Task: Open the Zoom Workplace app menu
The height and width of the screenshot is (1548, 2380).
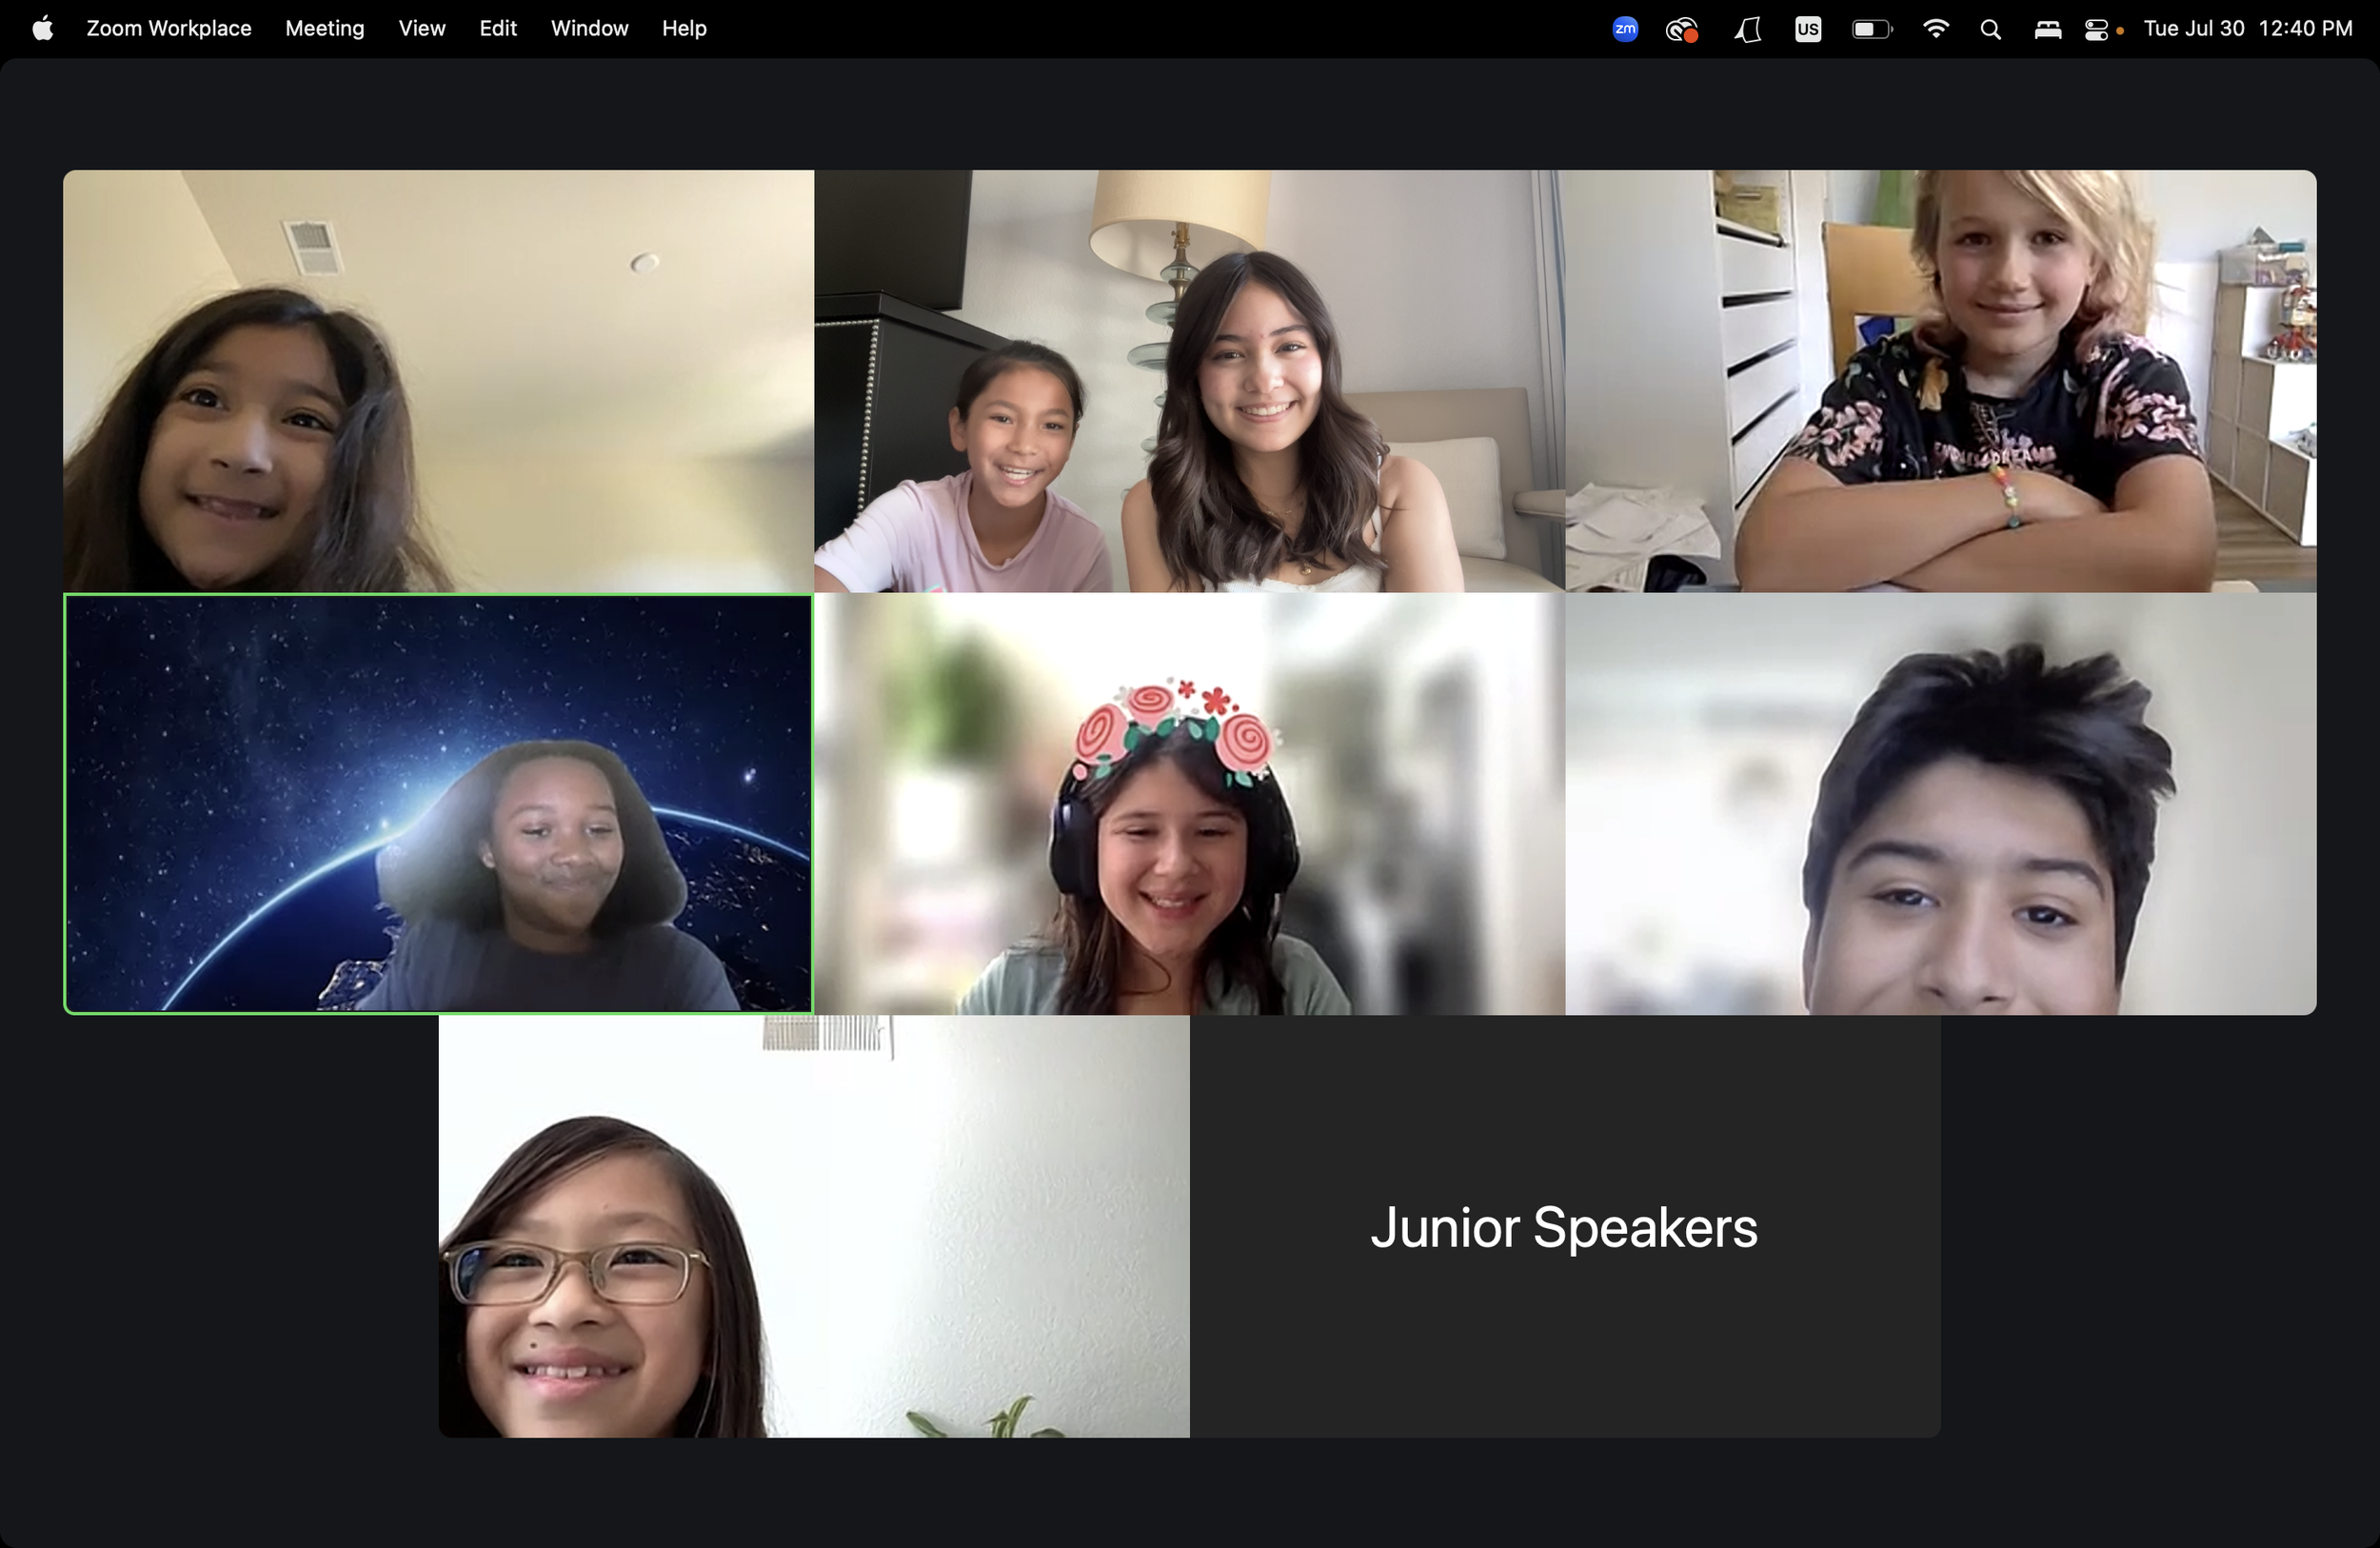Action: click(168, 29)
